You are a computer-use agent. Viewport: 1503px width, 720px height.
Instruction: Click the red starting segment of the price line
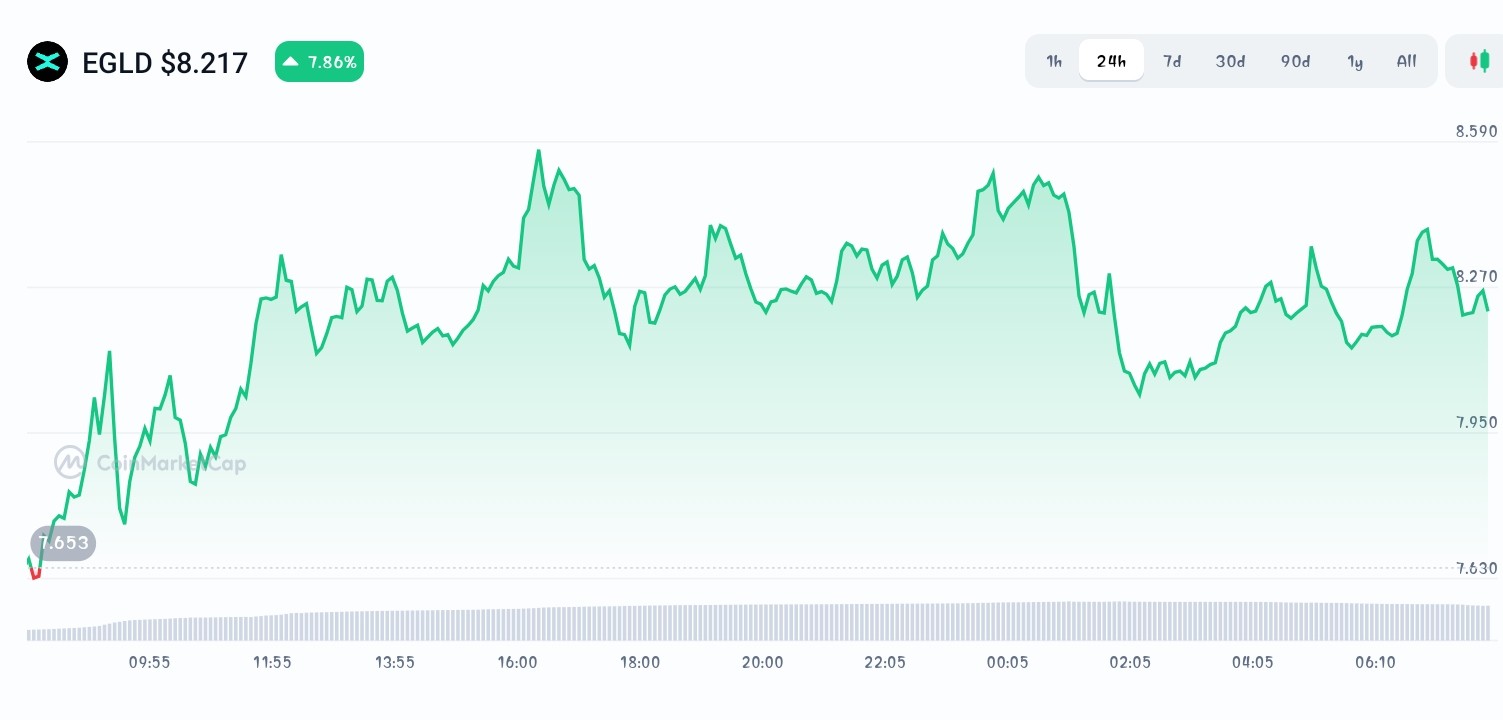click(x=36, y=572)
